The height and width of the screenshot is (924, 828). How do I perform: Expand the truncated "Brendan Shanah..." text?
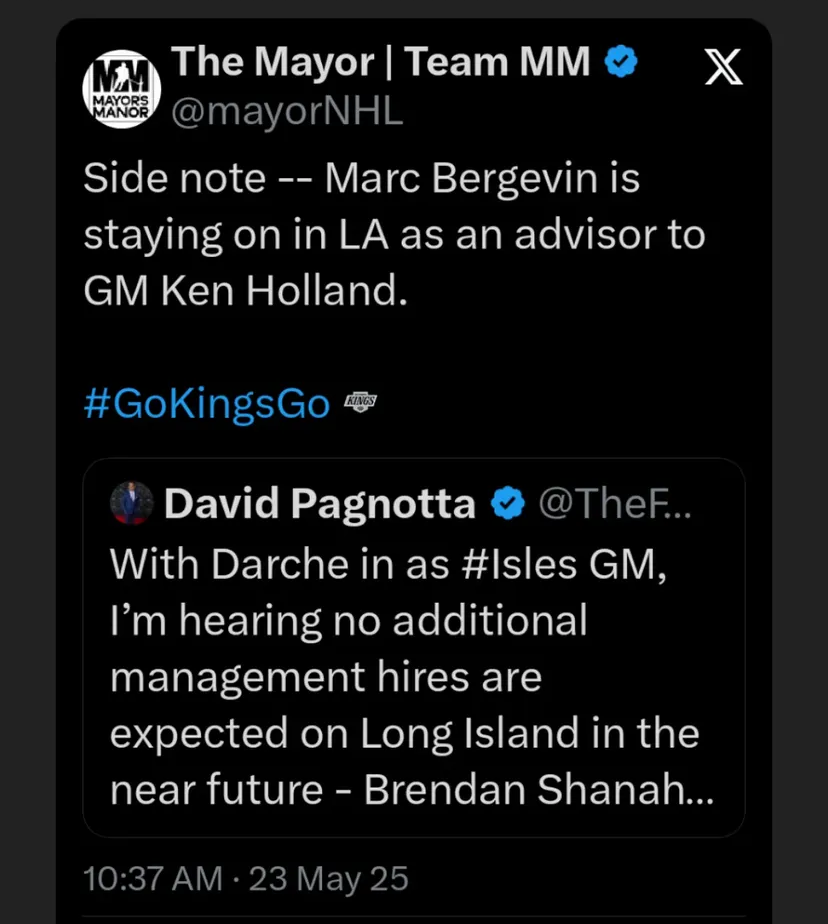click(540, 790)
